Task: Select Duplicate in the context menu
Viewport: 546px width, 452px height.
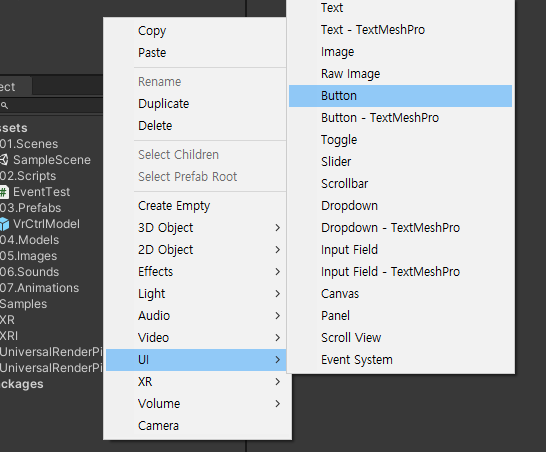Action: pos(196,103)
